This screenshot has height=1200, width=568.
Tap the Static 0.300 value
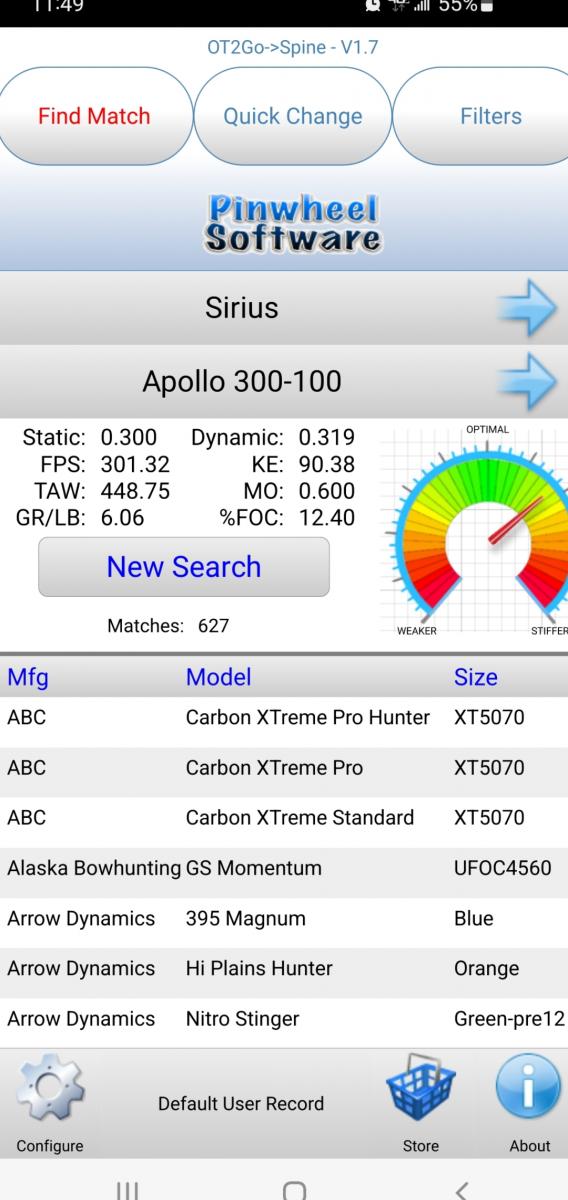pyautogui.click(x=129, y=438)
